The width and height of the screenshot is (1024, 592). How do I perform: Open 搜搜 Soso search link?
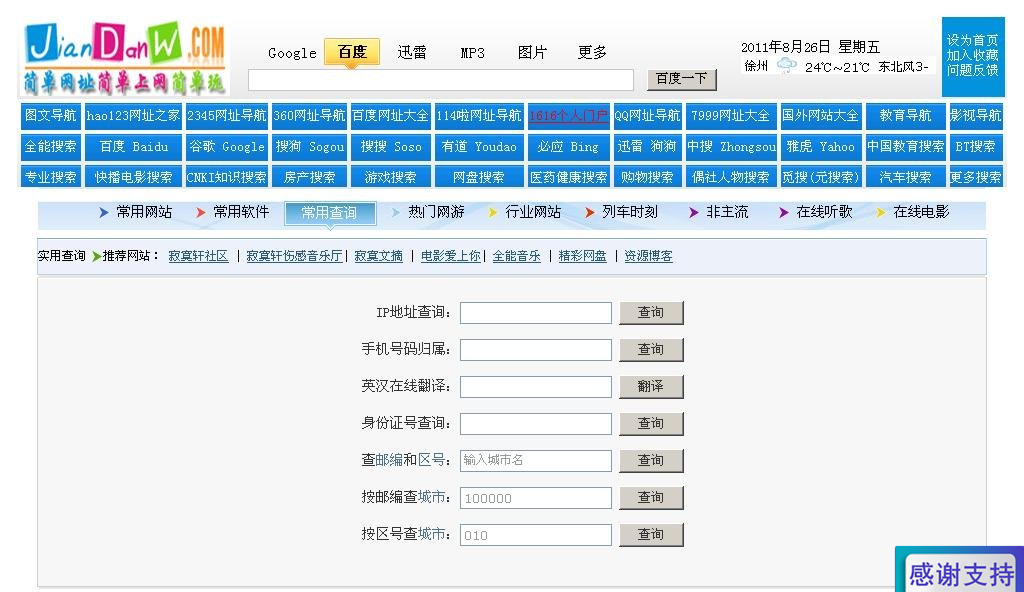(x=391, y=146)
